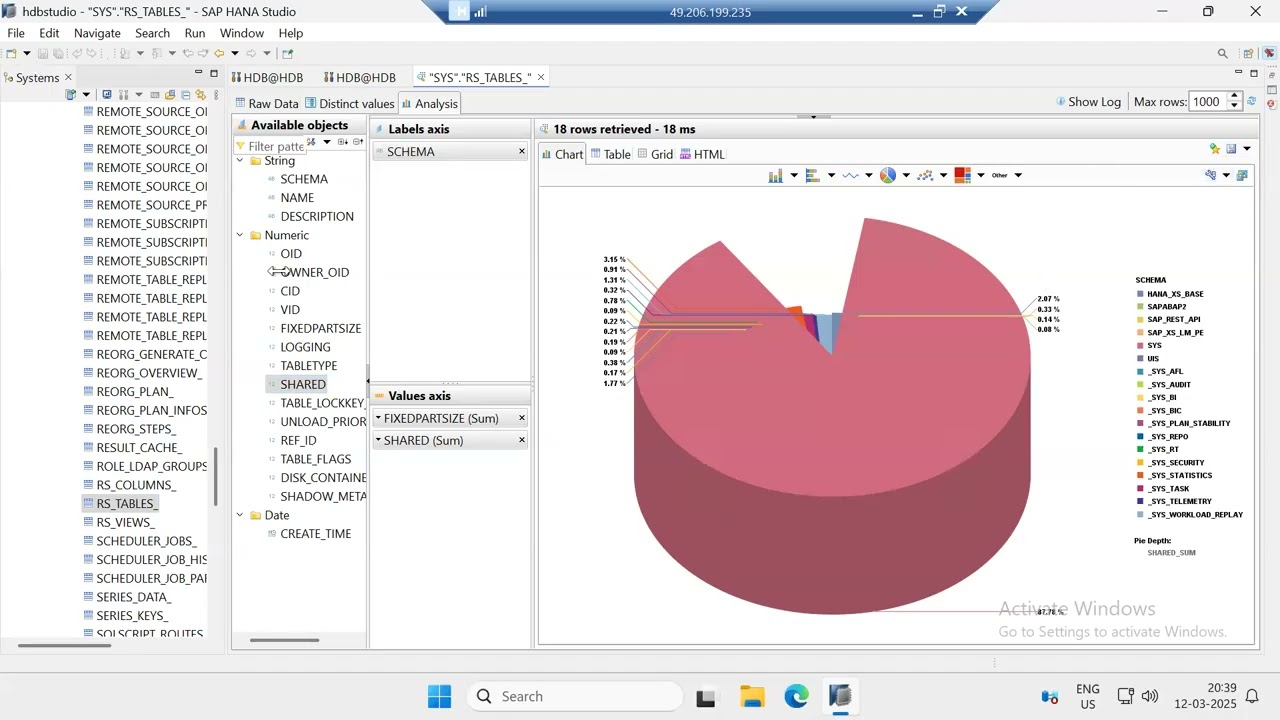
Task: Remove SHARED (Sum) from Values axis
Action: tap(521, 440)
